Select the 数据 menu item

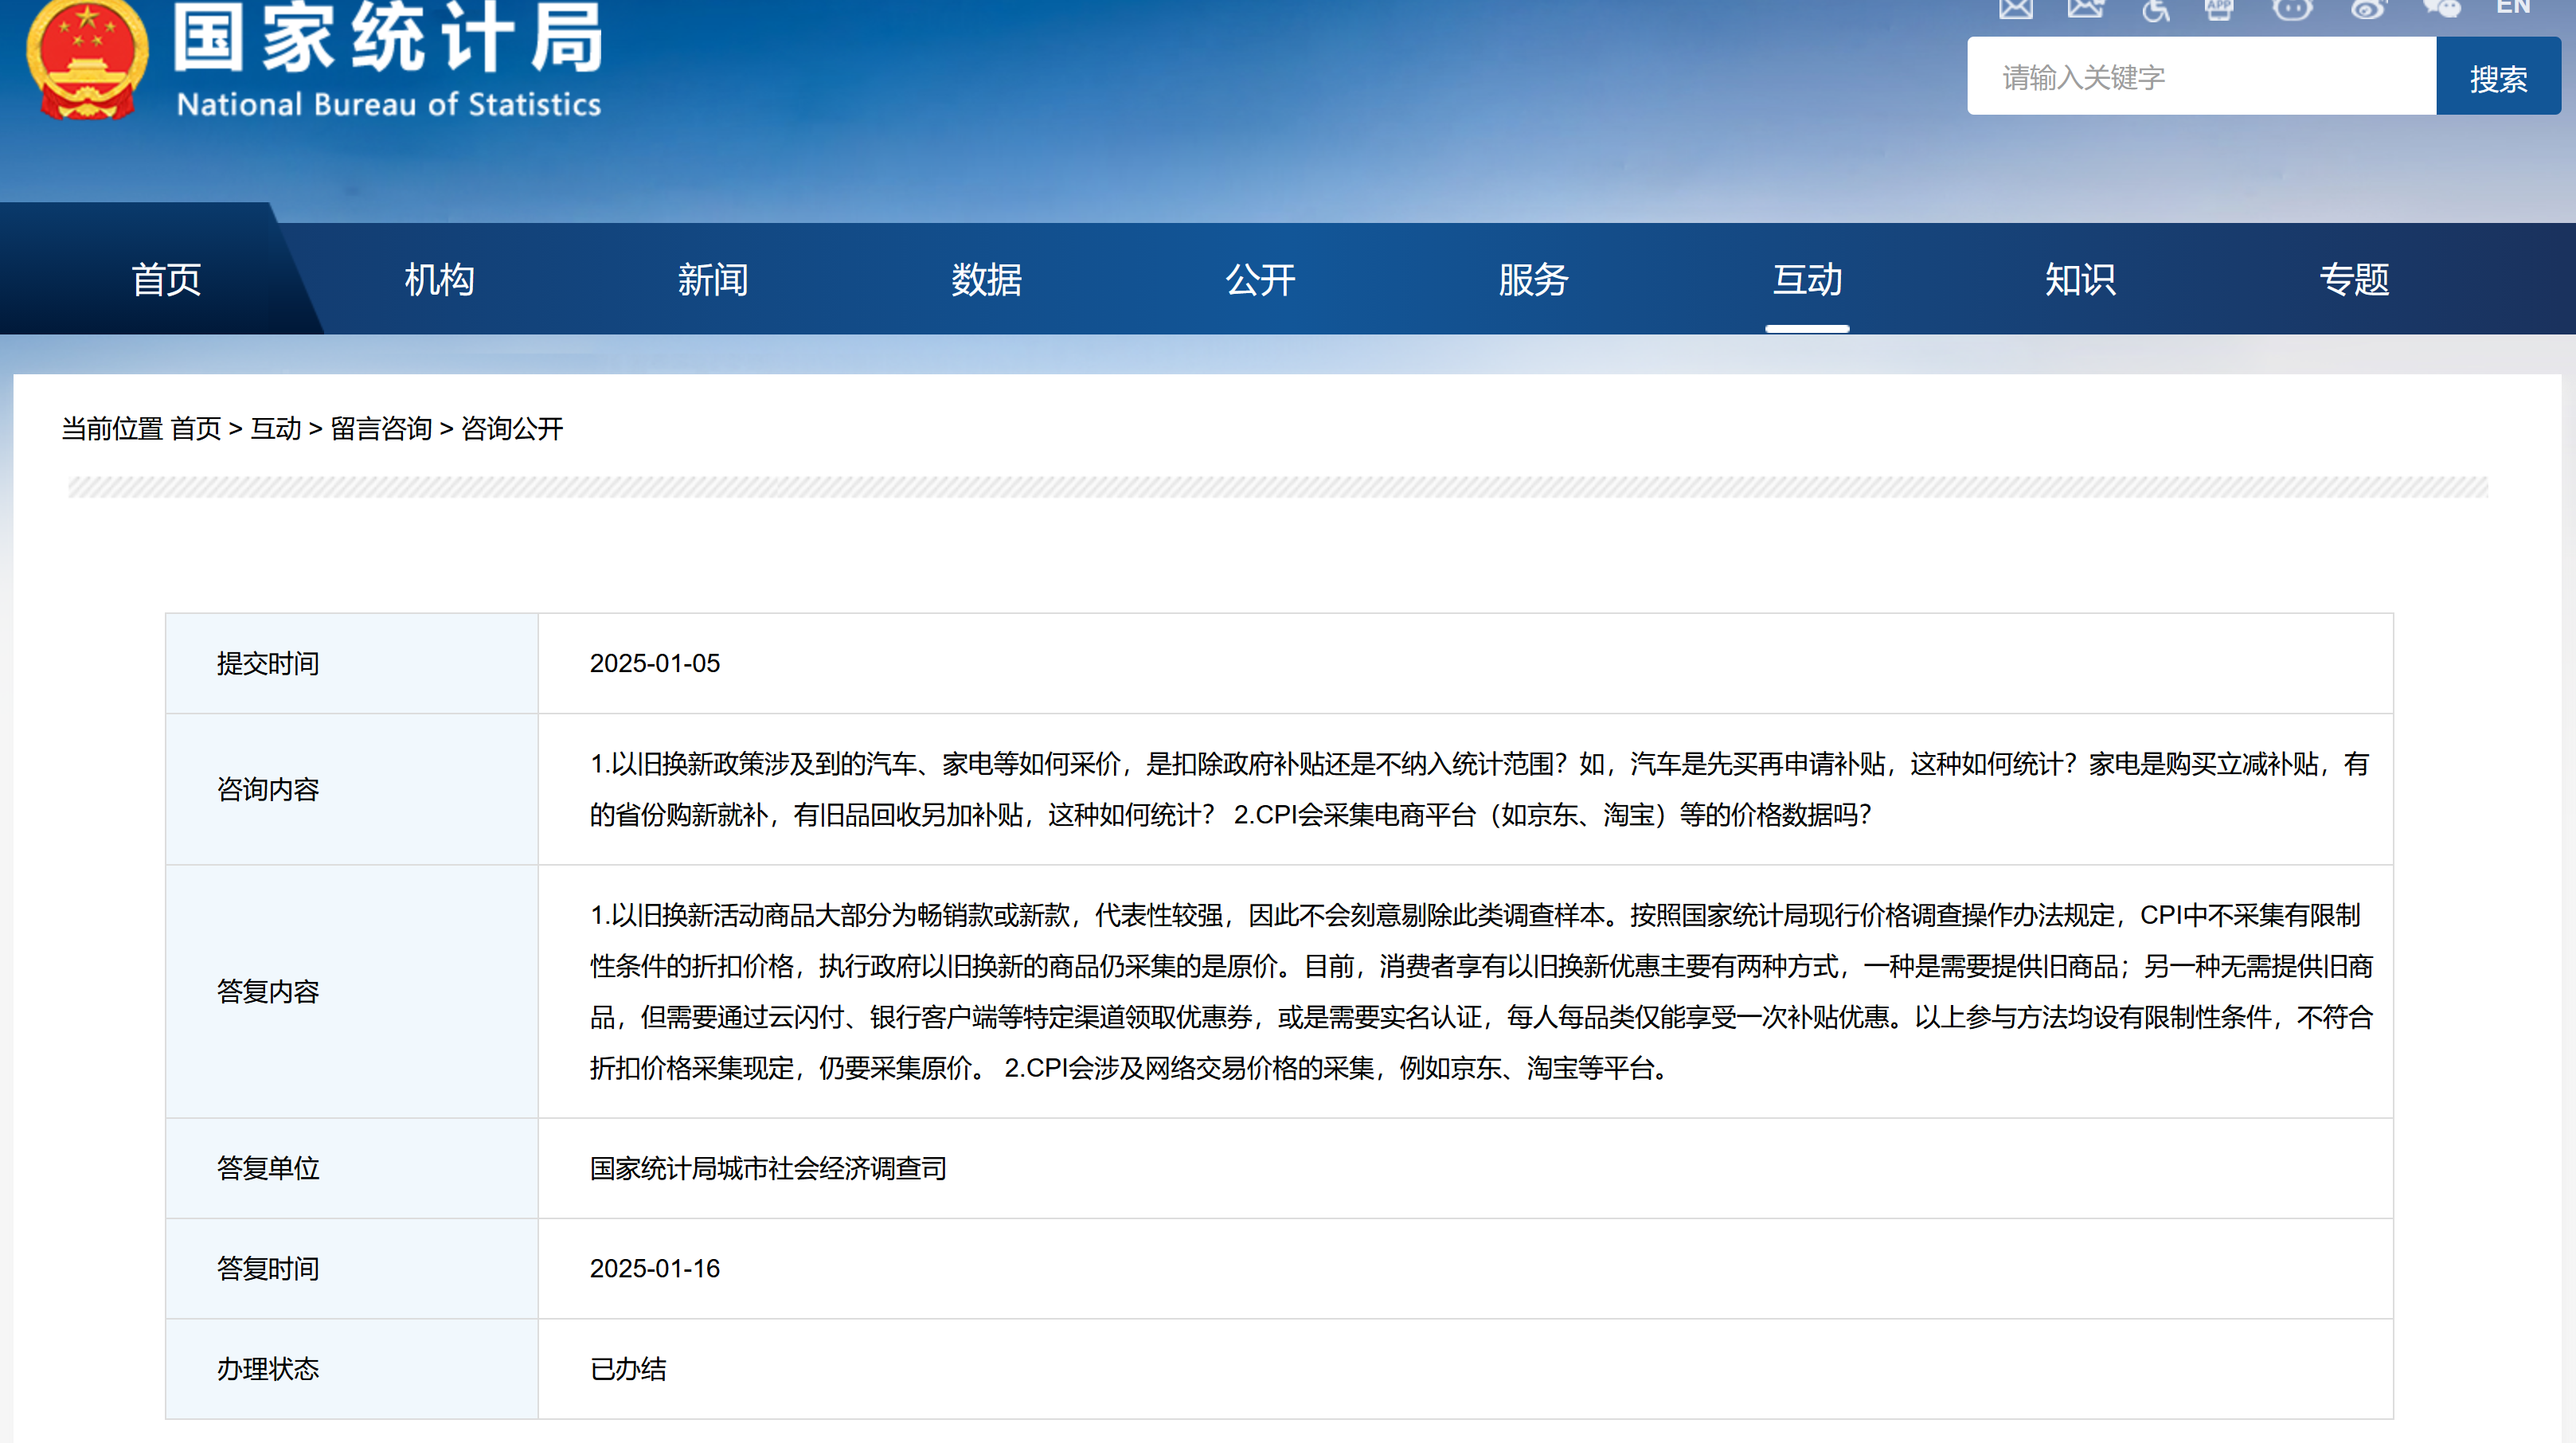(x=986, y=279)
